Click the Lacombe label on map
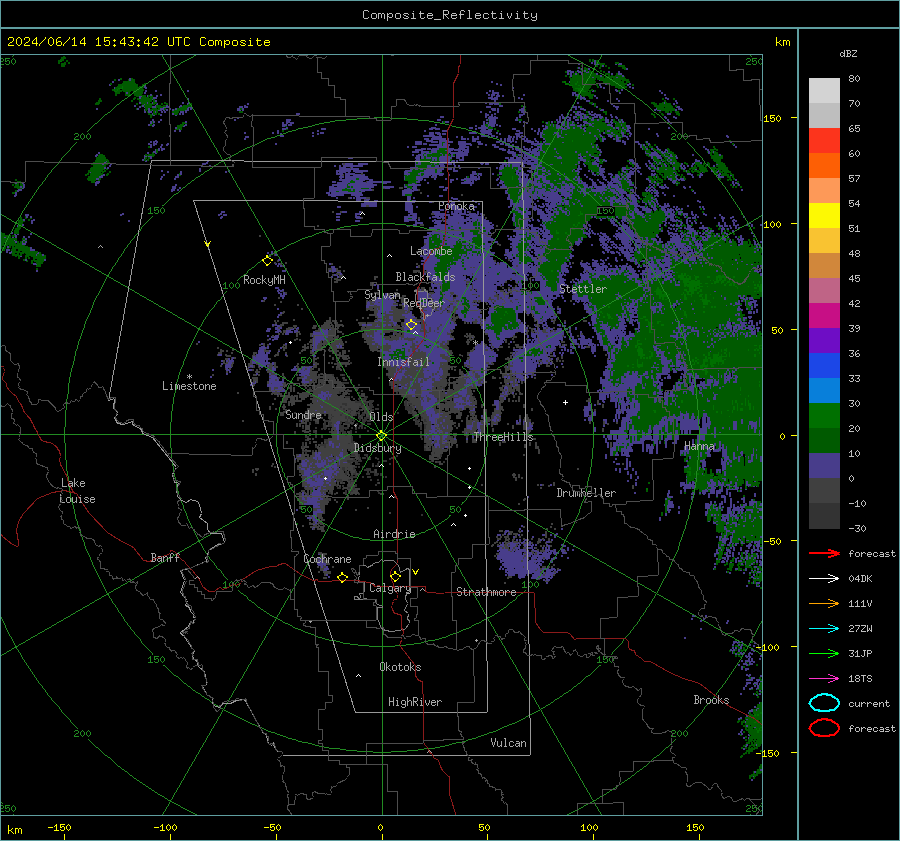The image size is (900, 841). coord(431,251)
